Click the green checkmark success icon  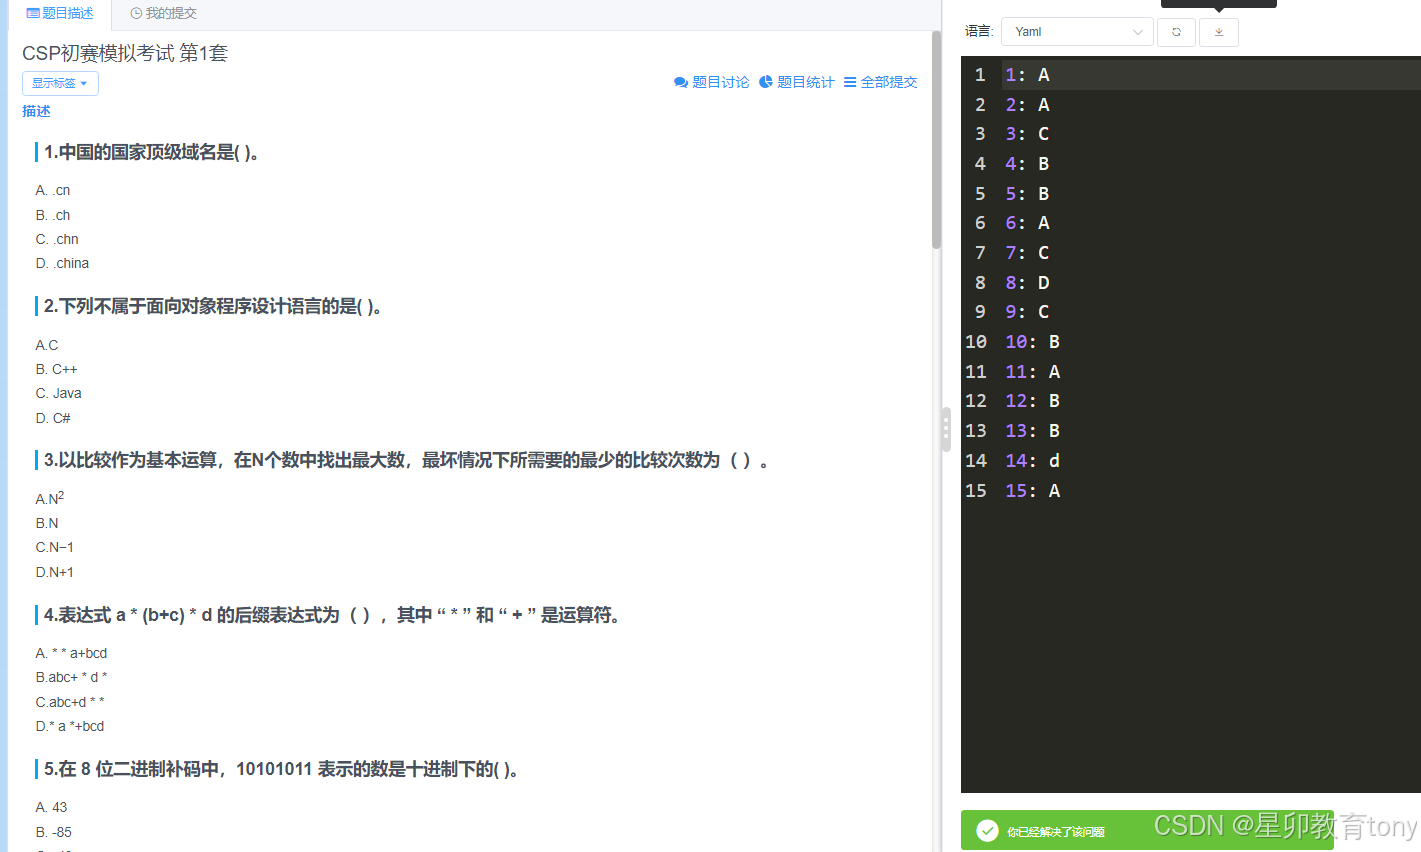[987, 831]
